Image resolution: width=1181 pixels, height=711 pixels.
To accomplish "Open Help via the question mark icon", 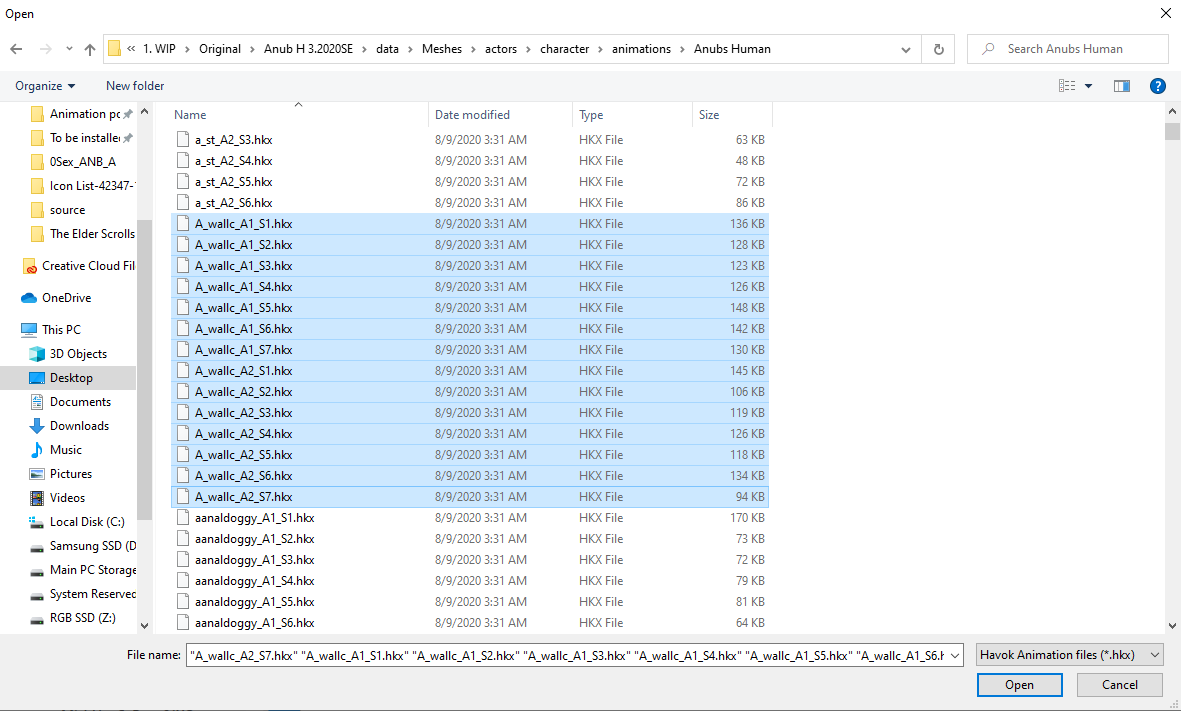I will tap(1158, 86).
